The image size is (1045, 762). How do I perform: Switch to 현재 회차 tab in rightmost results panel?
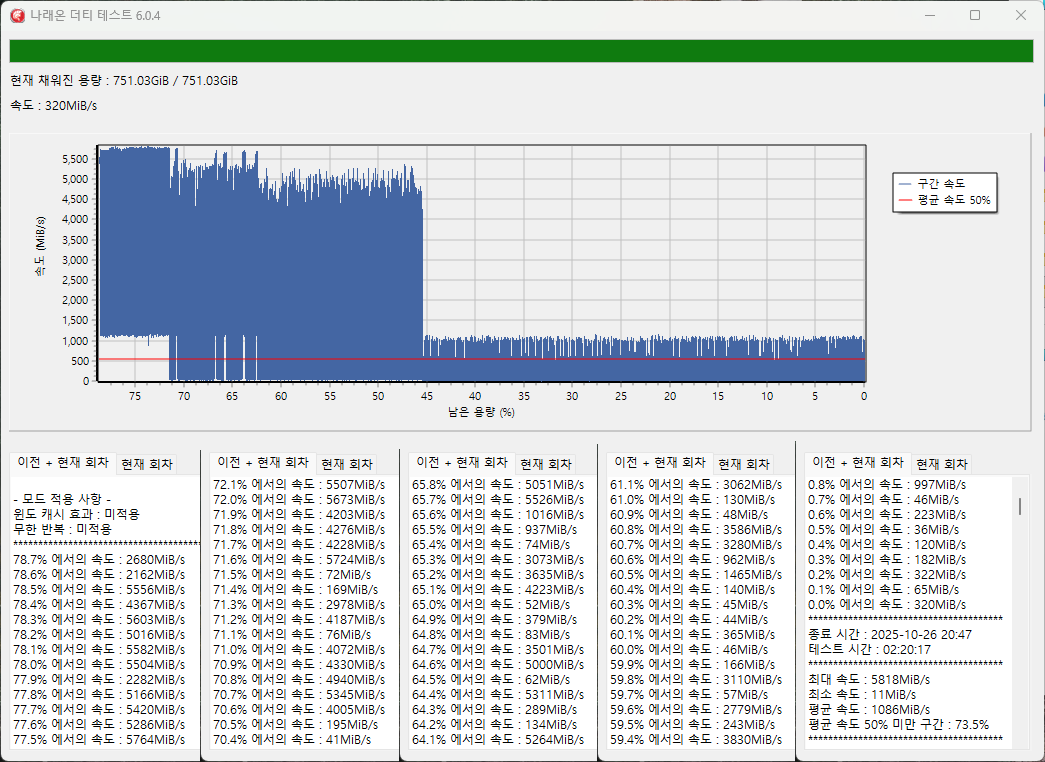pos(941,464)
